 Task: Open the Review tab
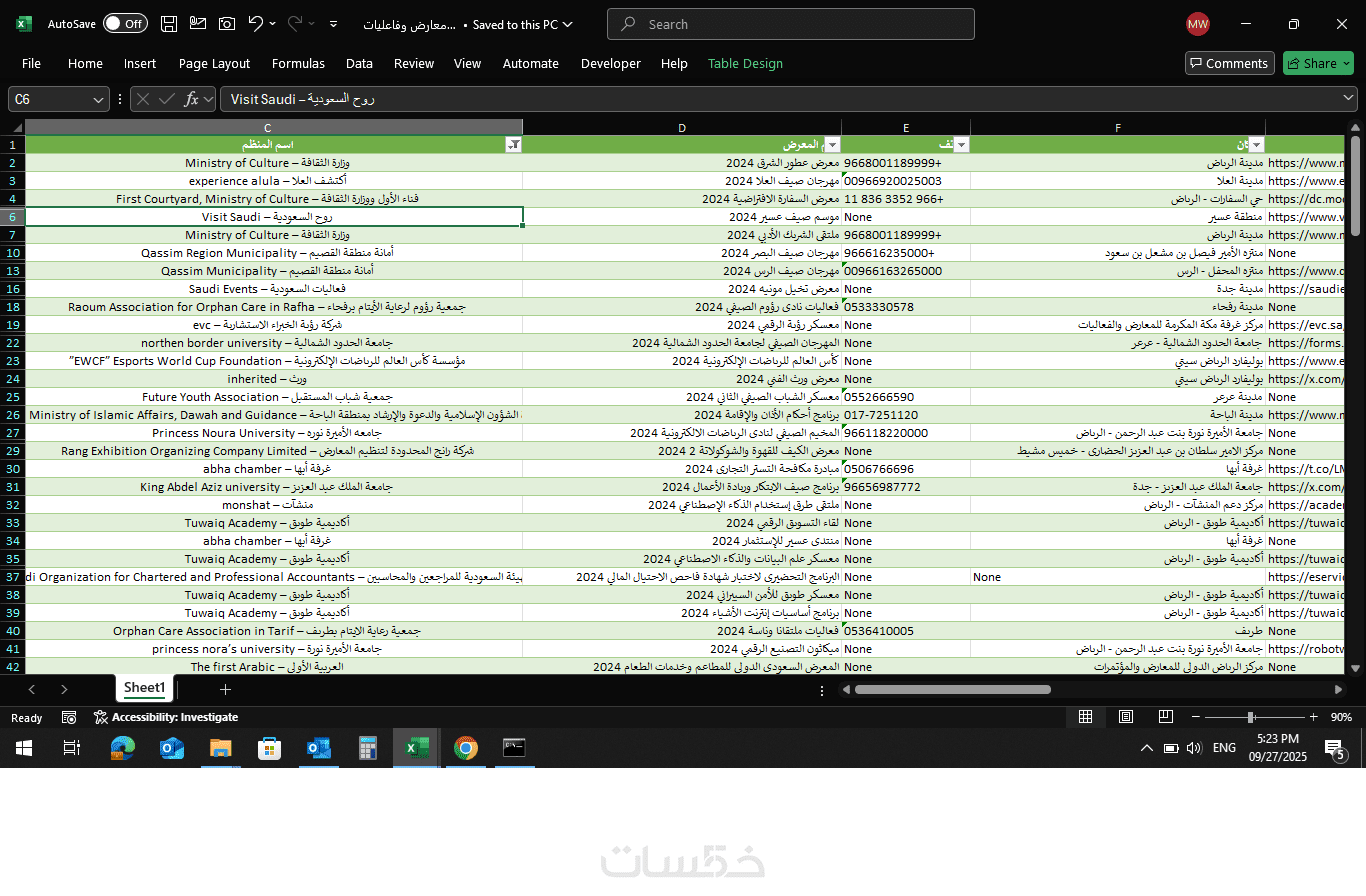pos(413,63)
